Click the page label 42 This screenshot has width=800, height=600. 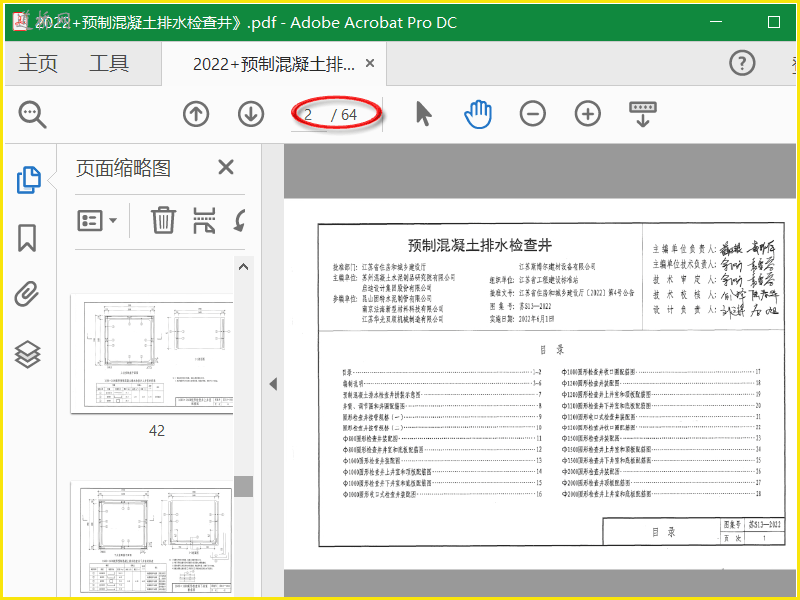click(157, 431)
